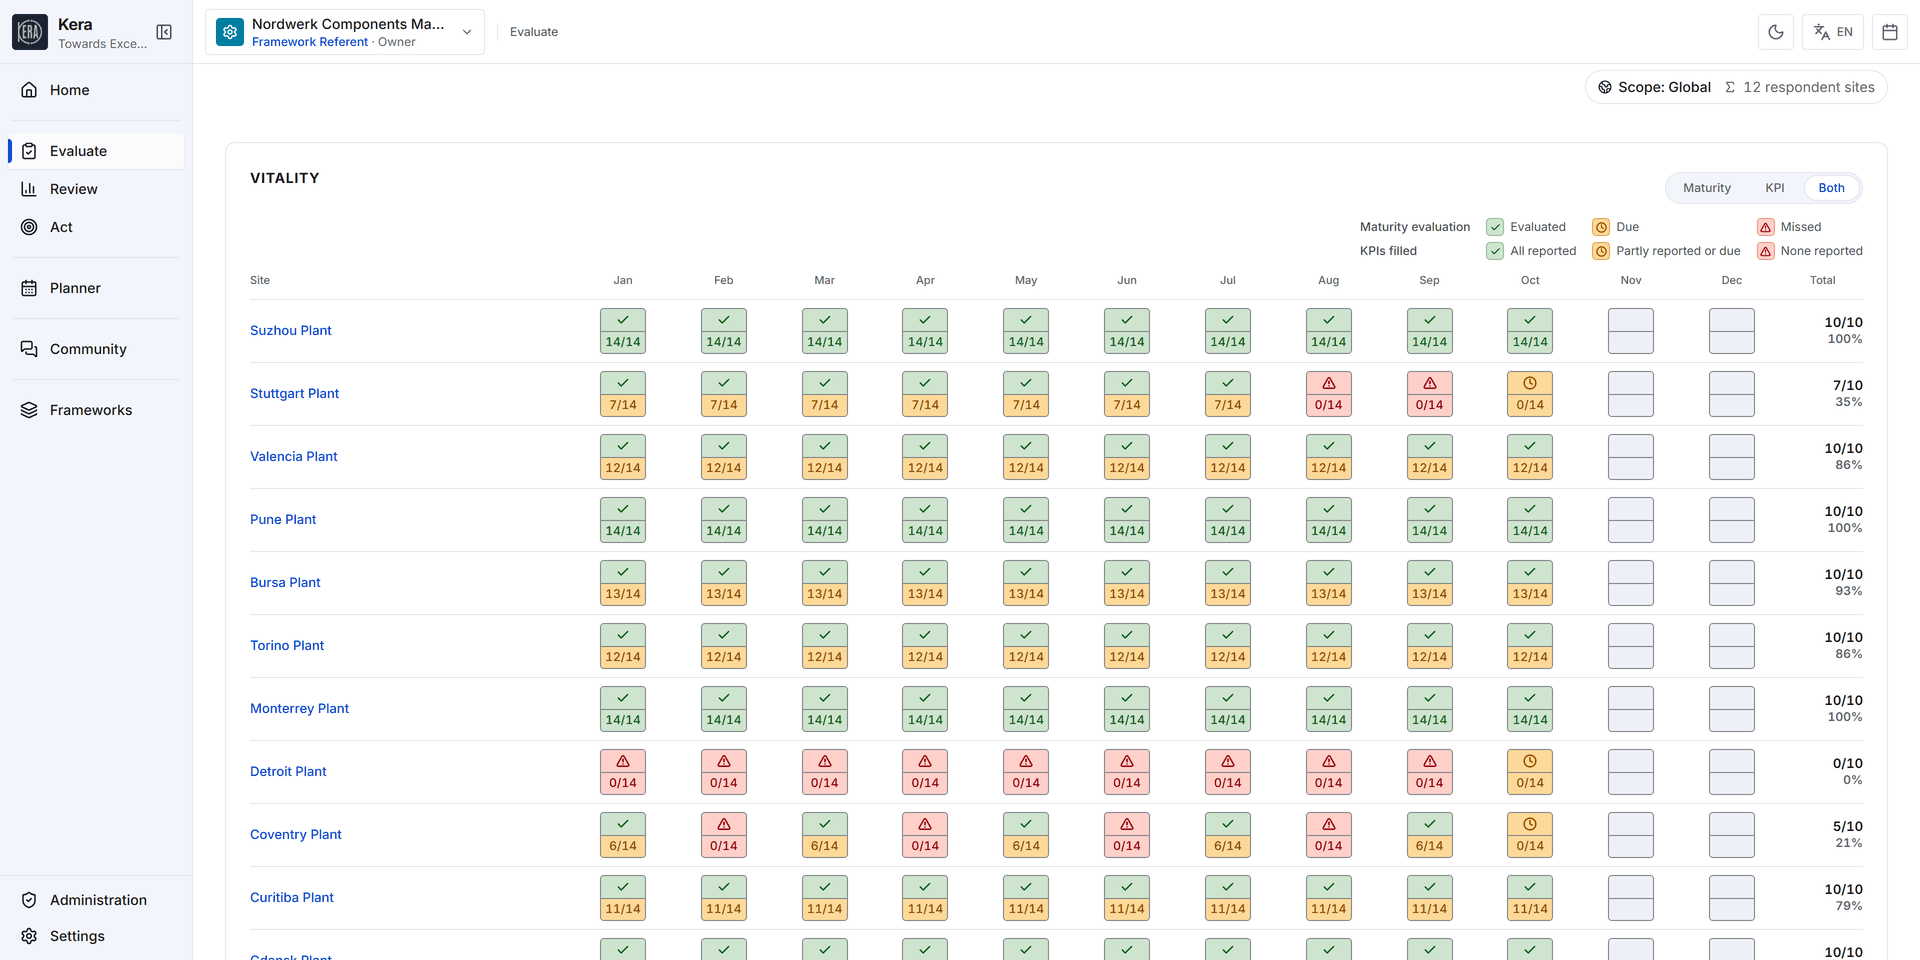This screenshot has width=1920, height=960.
Task: Open the Curitiba Plant link
Action: (291, 898)
